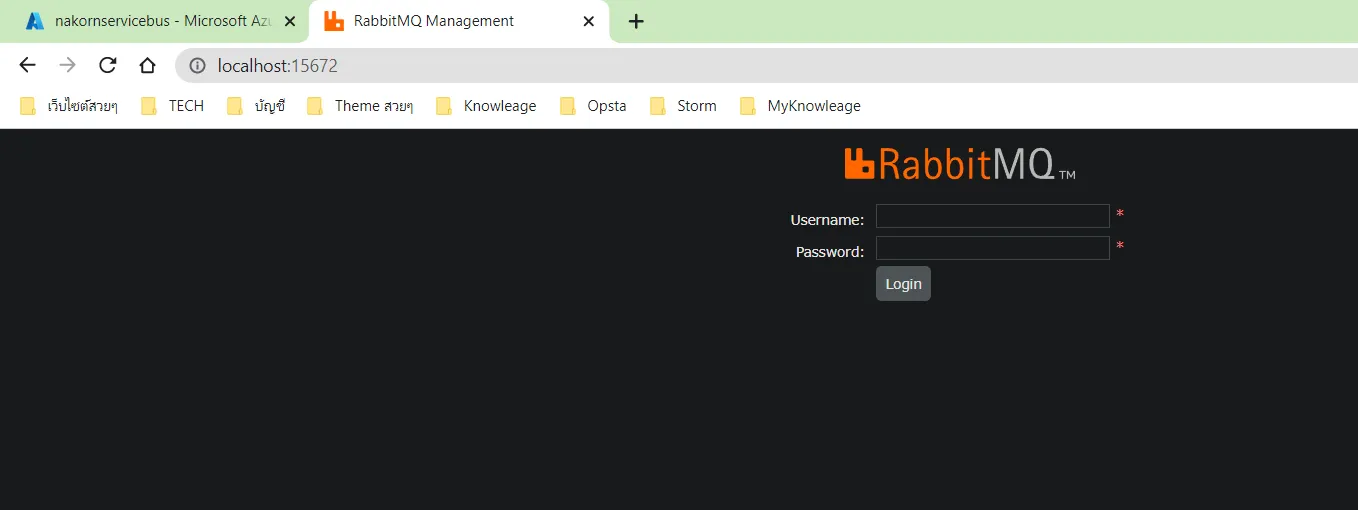Open the บัญชี bookmarks folder

pos(256,106)
